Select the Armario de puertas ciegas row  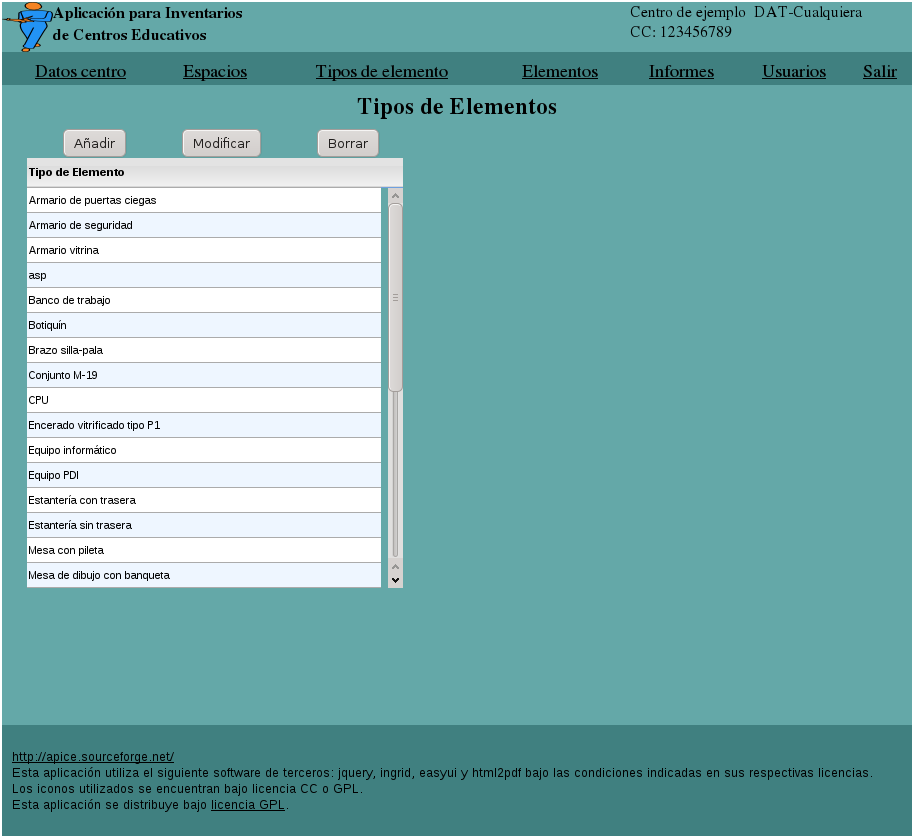[204, 200]
